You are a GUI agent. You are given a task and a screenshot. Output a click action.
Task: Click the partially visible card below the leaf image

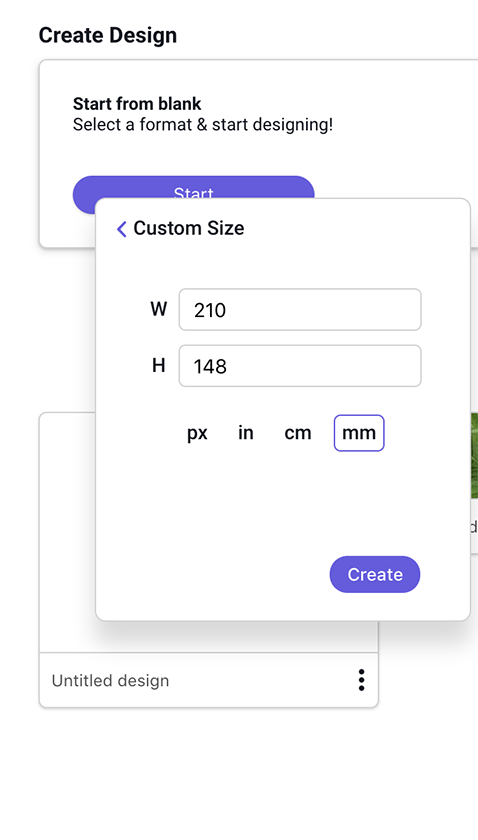coord(474,526)
